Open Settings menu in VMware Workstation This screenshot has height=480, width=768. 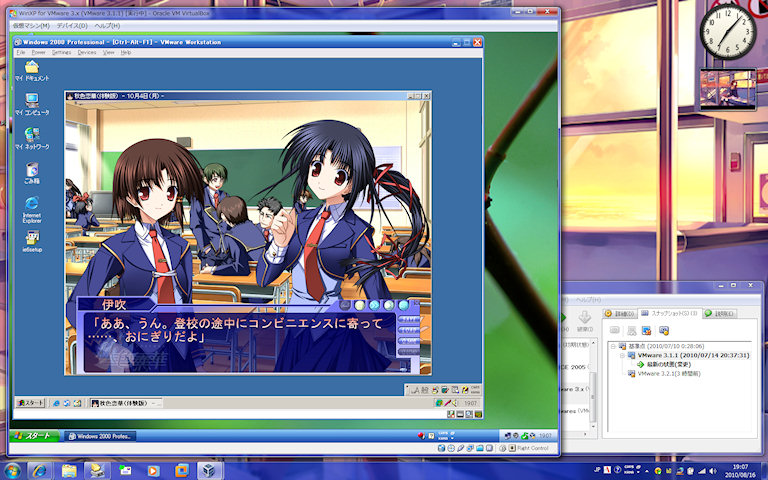61,52
